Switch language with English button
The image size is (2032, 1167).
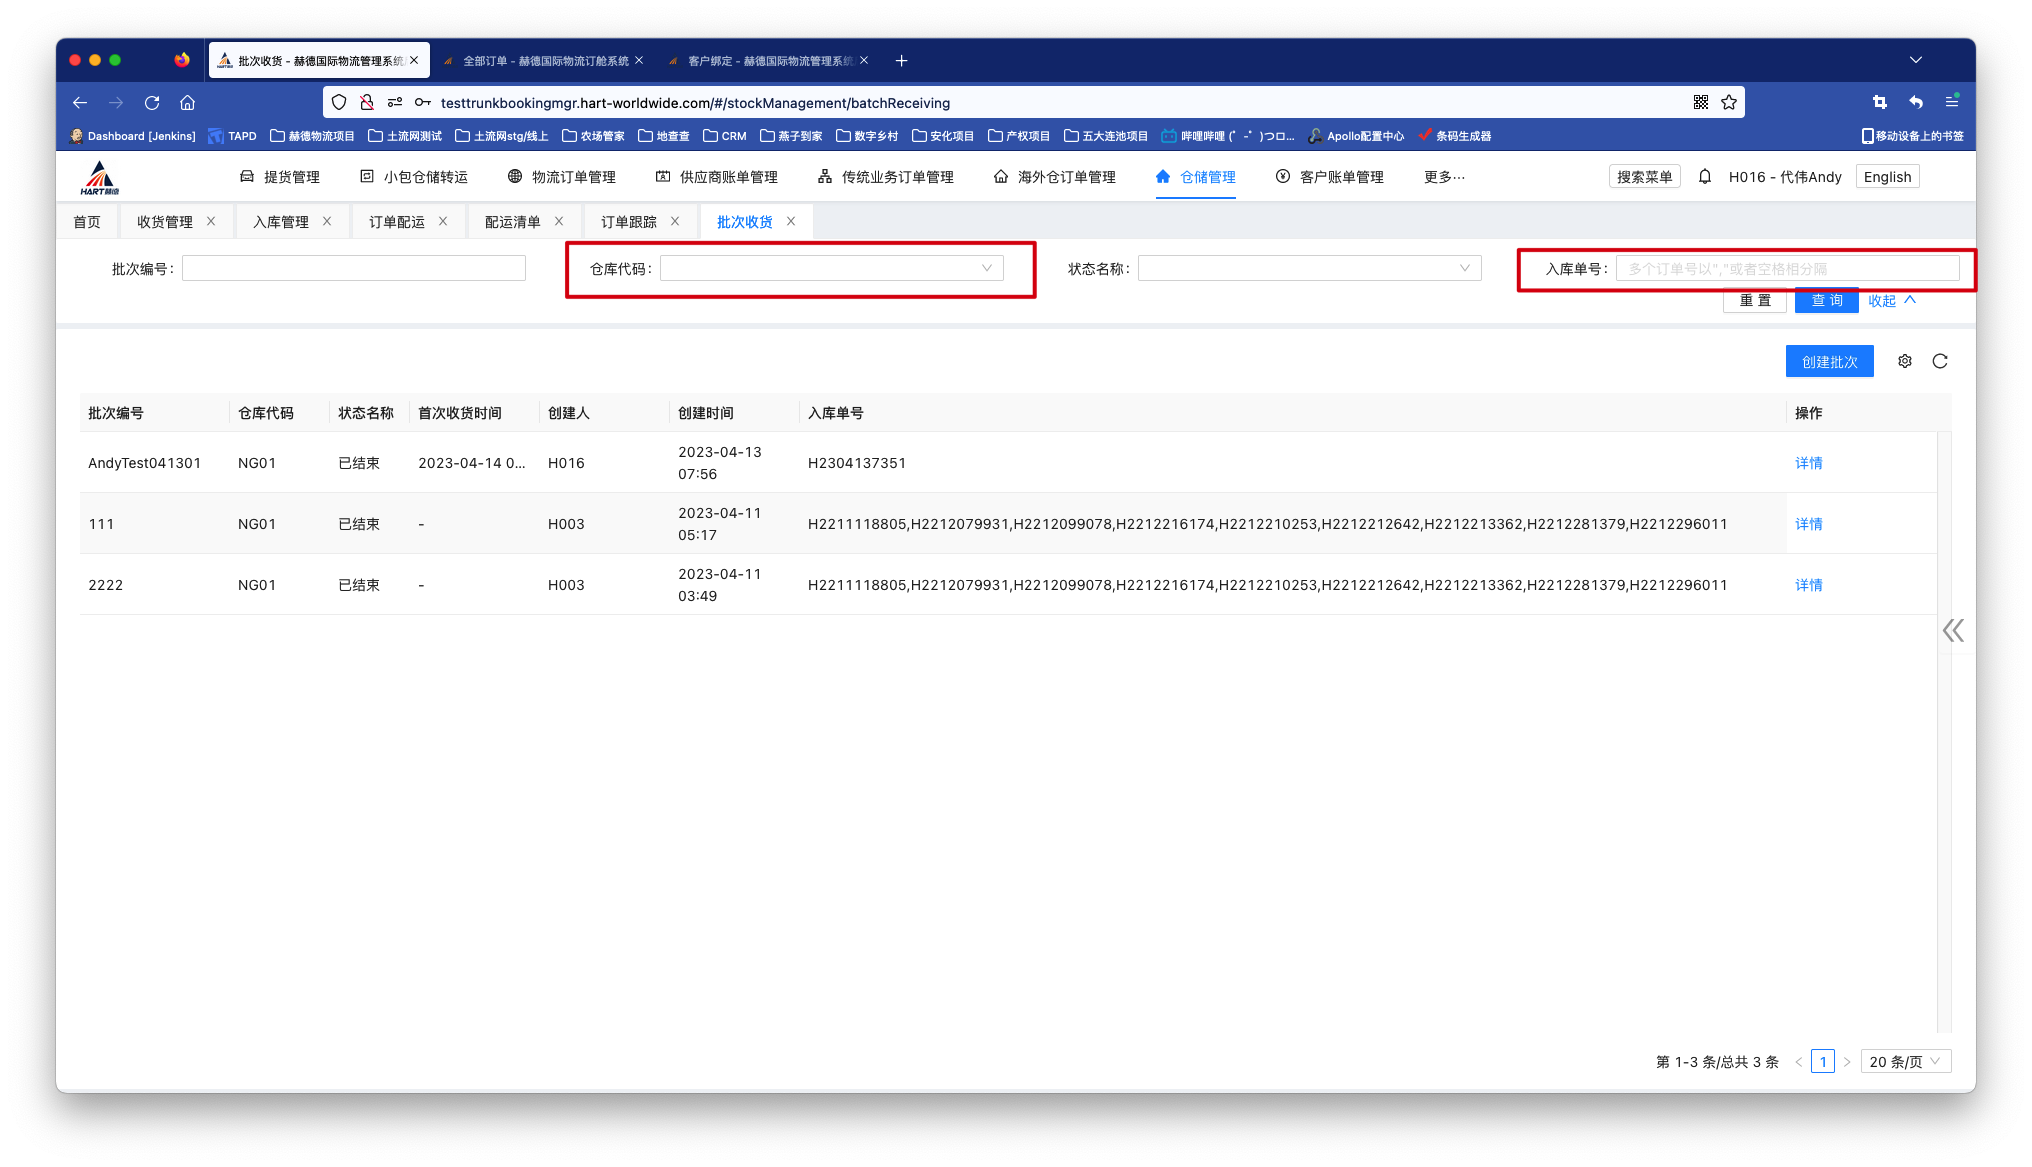coord(1887,177)
